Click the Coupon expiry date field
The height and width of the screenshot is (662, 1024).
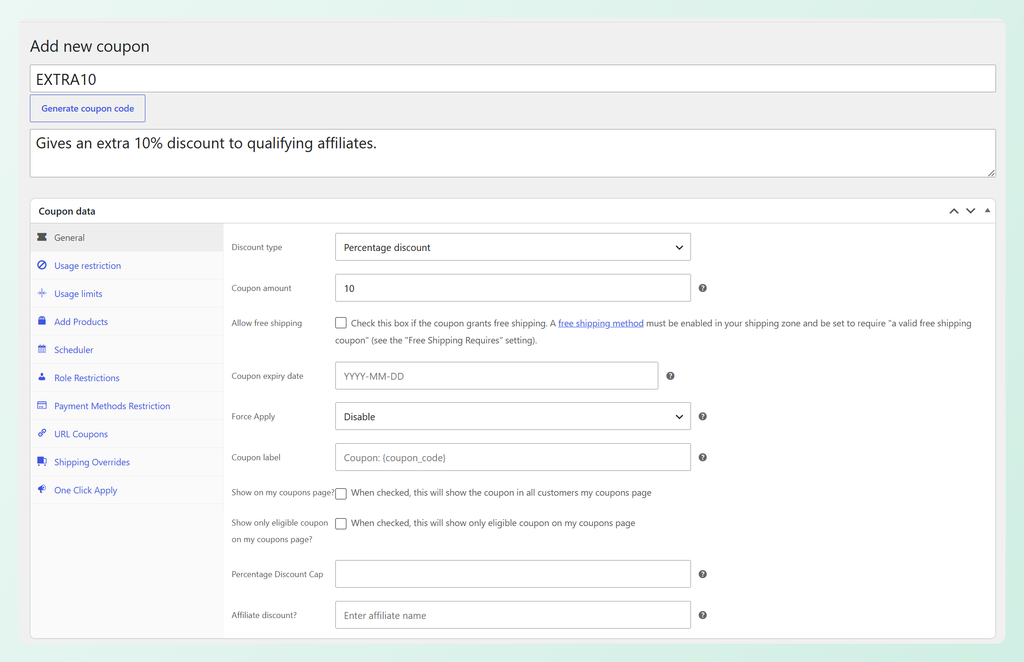click(x=496, y=376)
